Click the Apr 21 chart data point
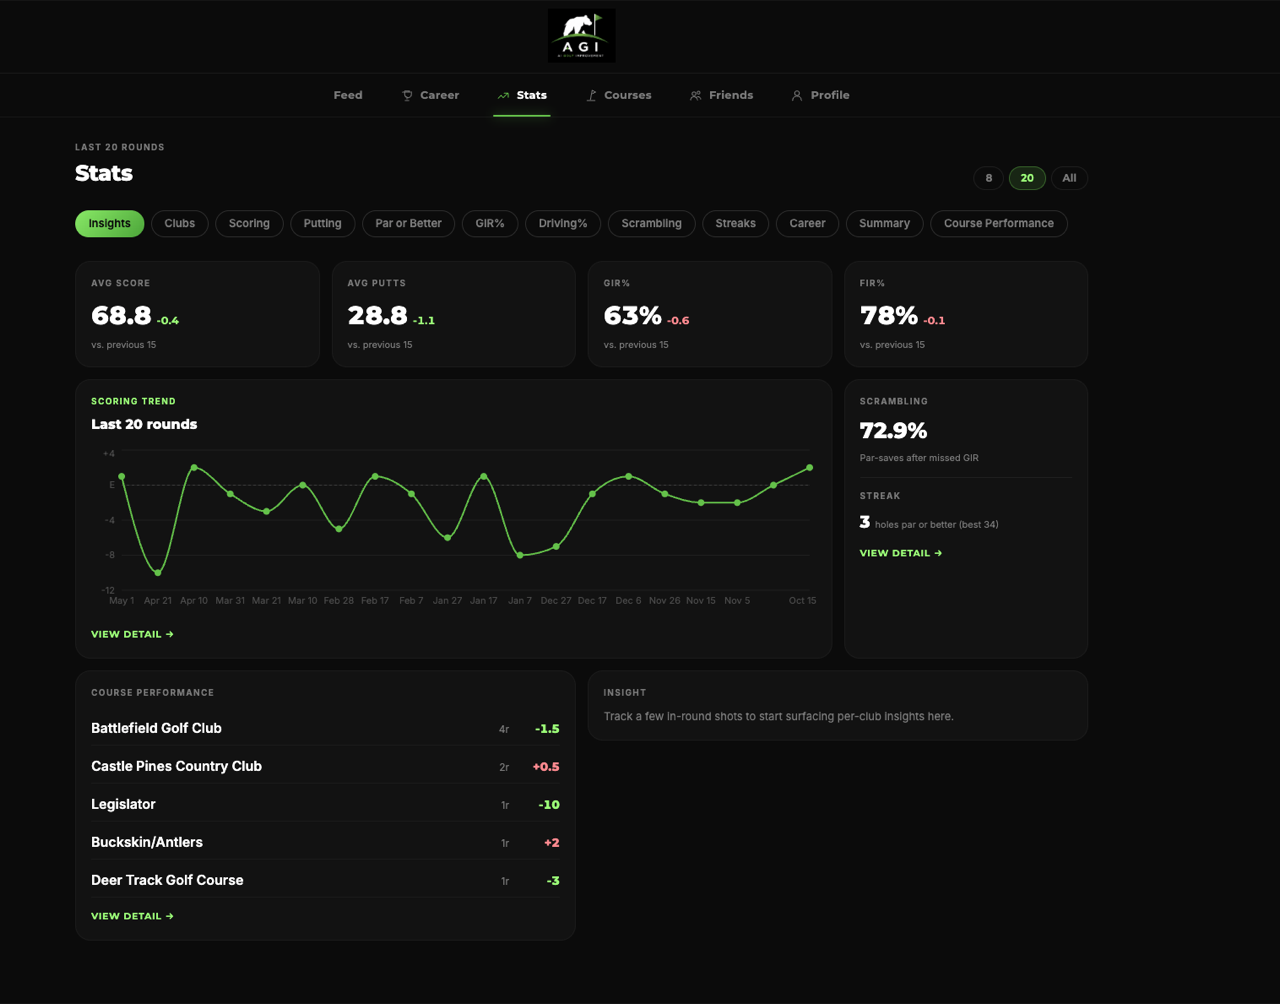Screen dimensions: 1280x1004 (158, 573)
